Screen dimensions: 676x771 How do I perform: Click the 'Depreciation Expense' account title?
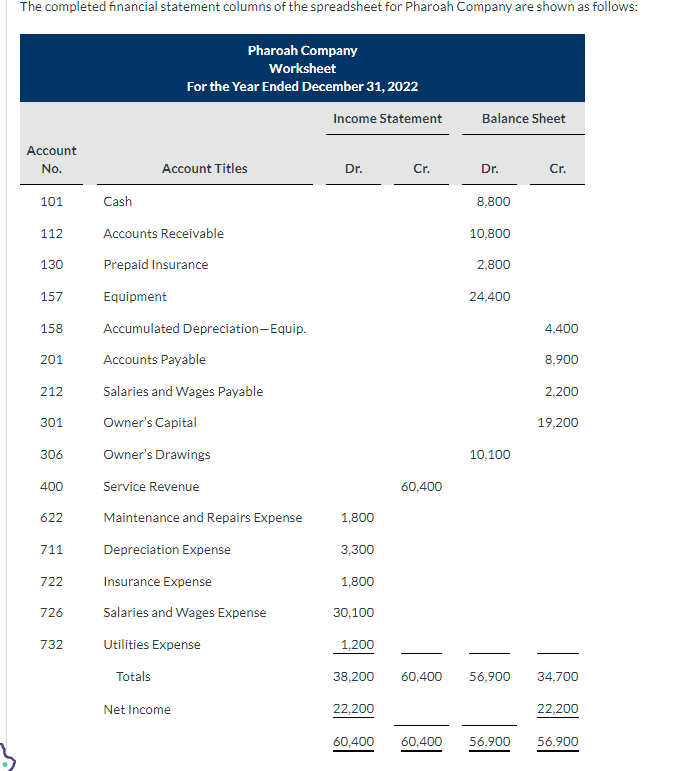point(167,550)
